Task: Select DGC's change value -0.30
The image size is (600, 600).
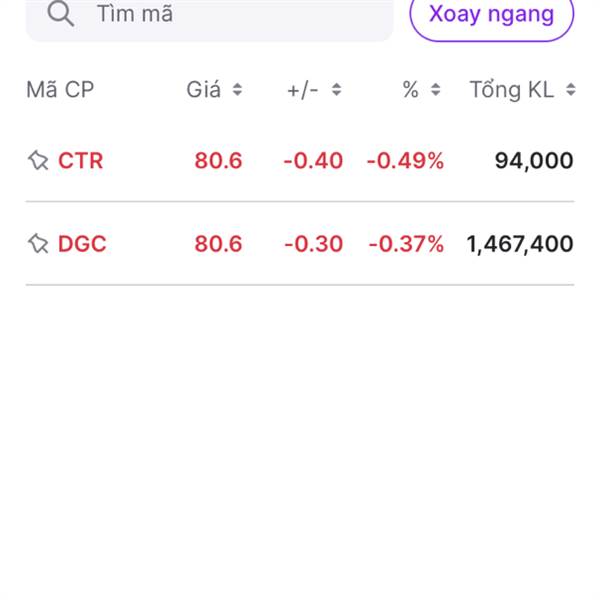Action: (313, 244)
